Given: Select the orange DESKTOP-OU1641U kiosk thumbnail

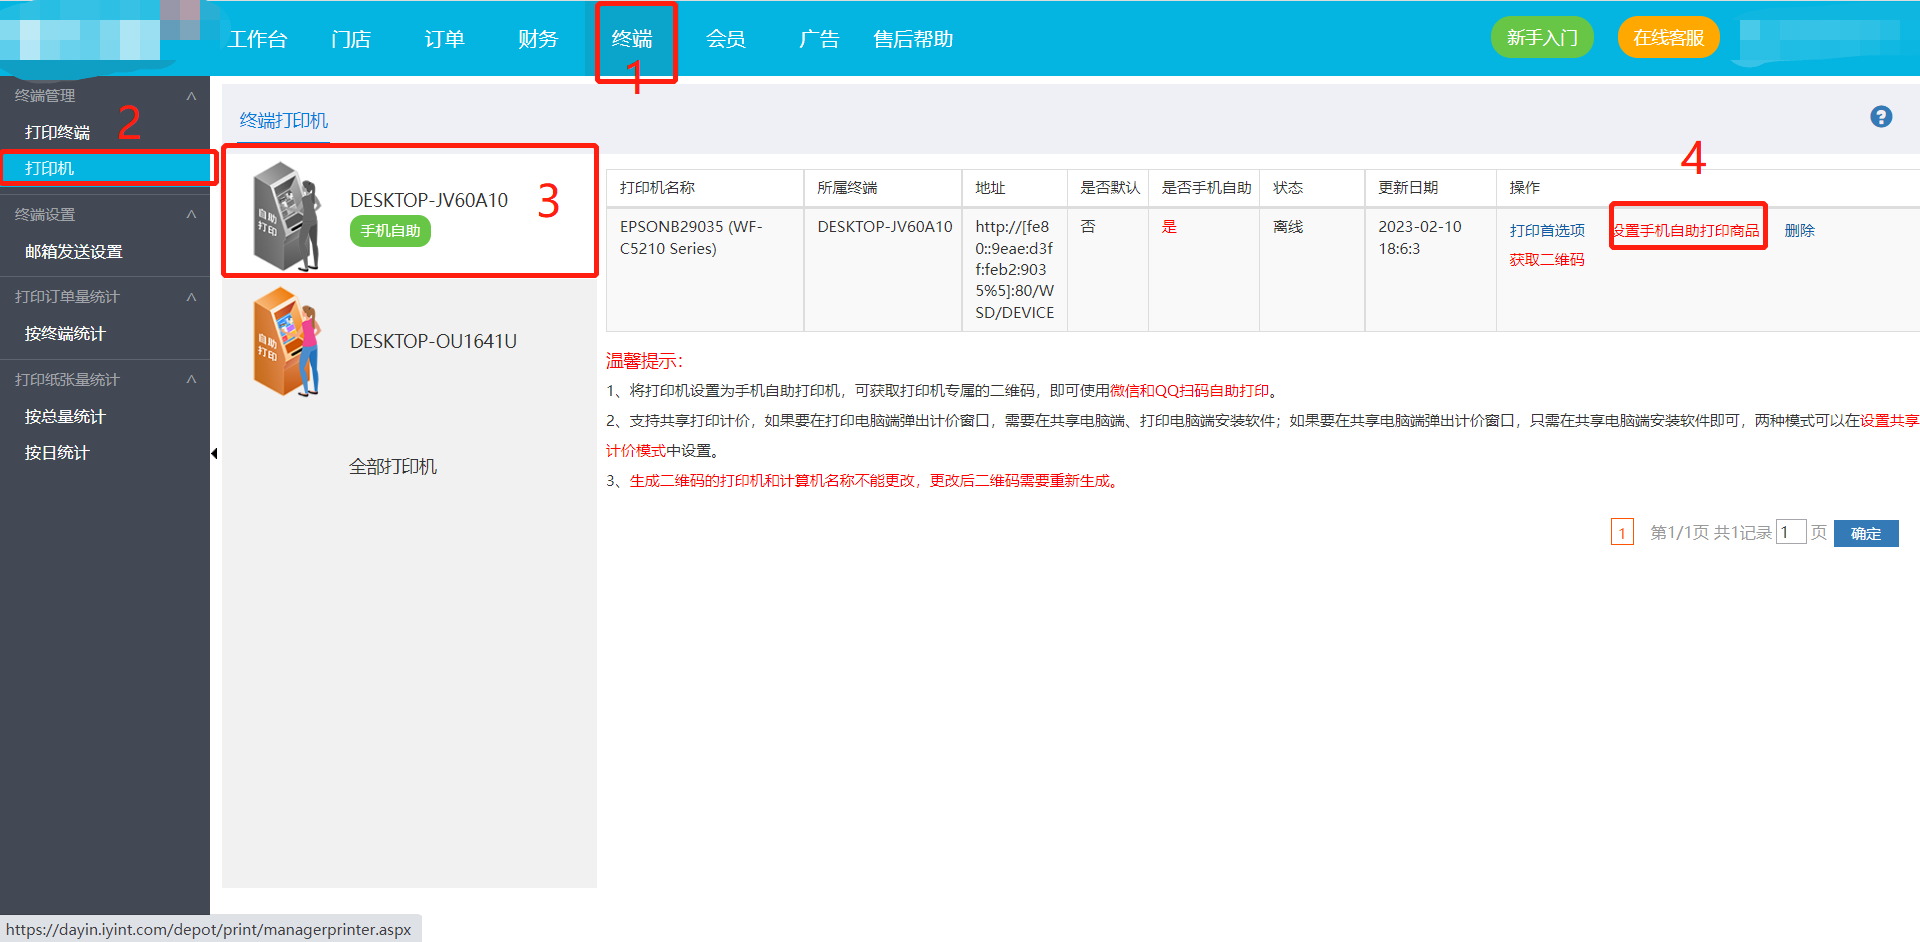Looking at the screenshot, I should point(287,342).
